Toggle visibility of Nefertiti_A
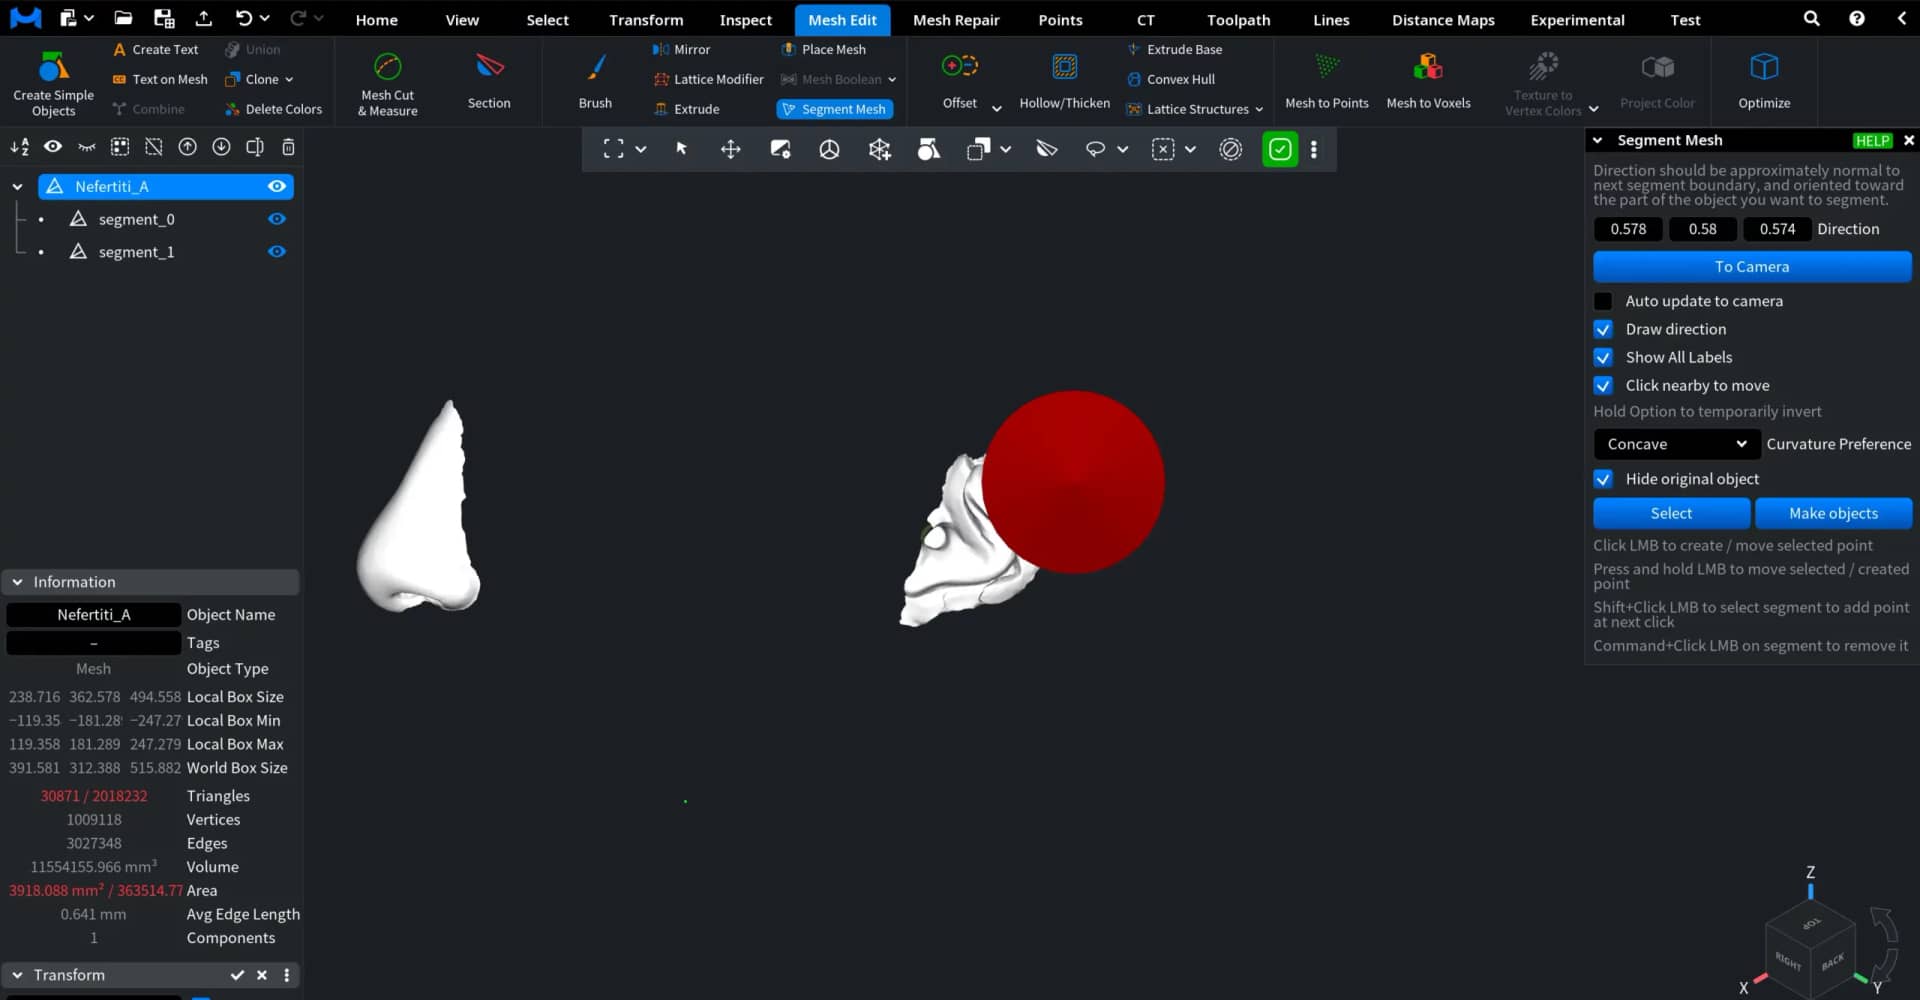The height and width of the screenshot is (1000, 1920). point(277,186)
